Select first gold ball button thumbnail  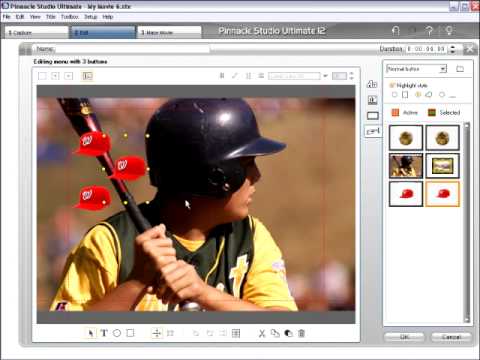pos(406,138)
